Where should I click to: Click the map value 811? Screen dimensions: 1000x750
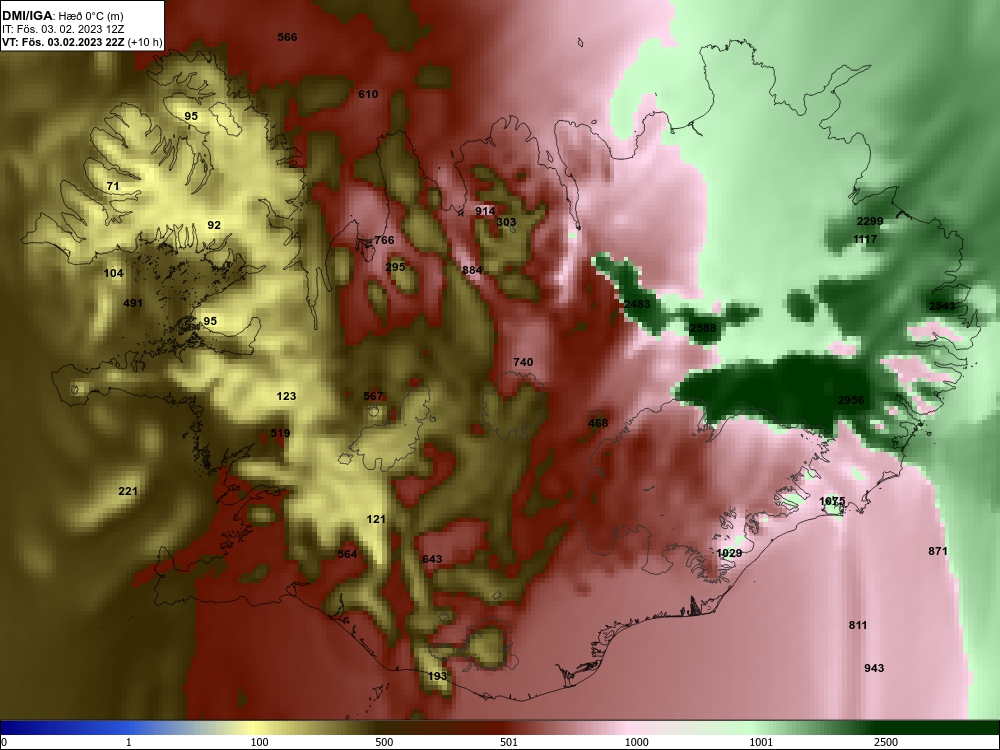point(858,625)
